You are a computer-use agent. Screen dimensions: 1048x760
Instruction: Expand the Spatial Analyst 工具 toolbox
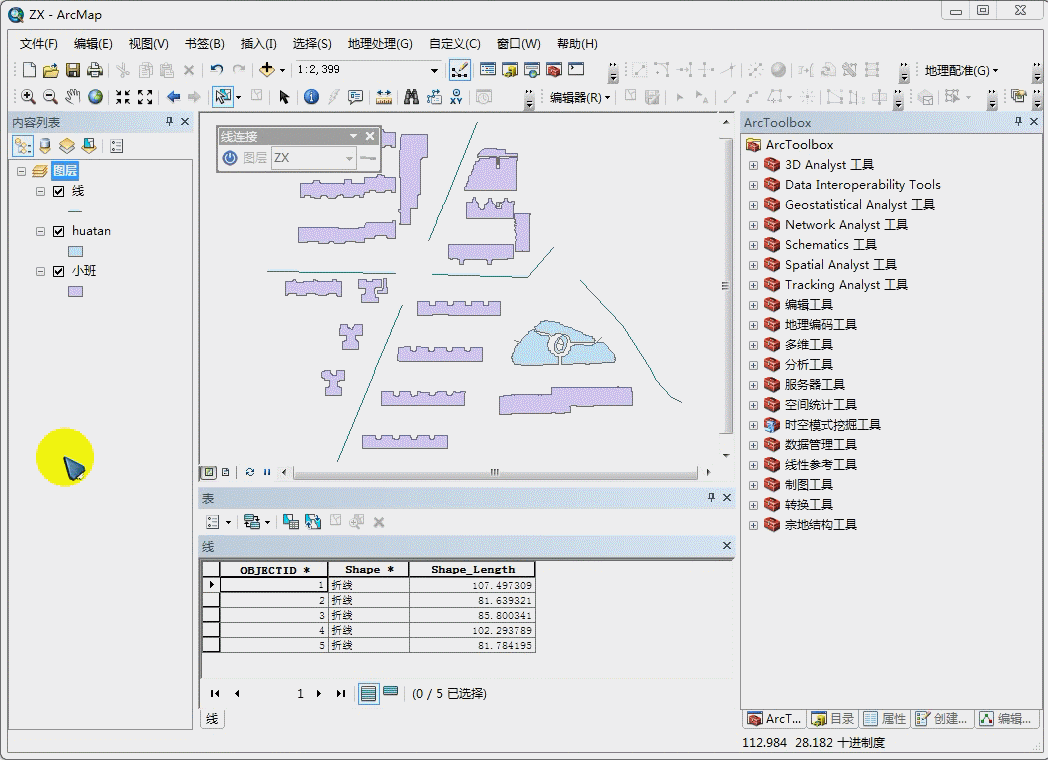[x=753, y=264]
